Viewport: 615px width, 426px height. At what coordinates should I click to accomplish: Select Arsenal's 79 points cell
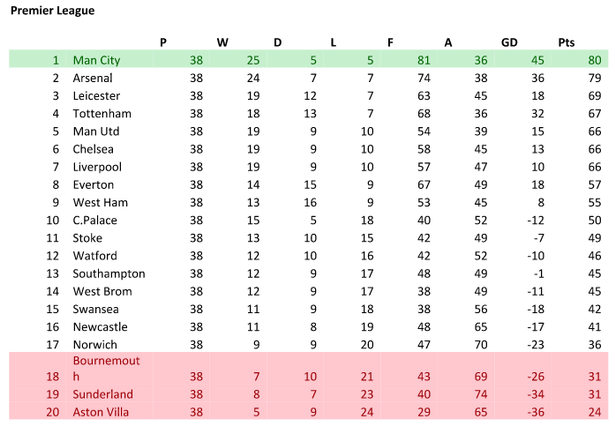(594, 78)
